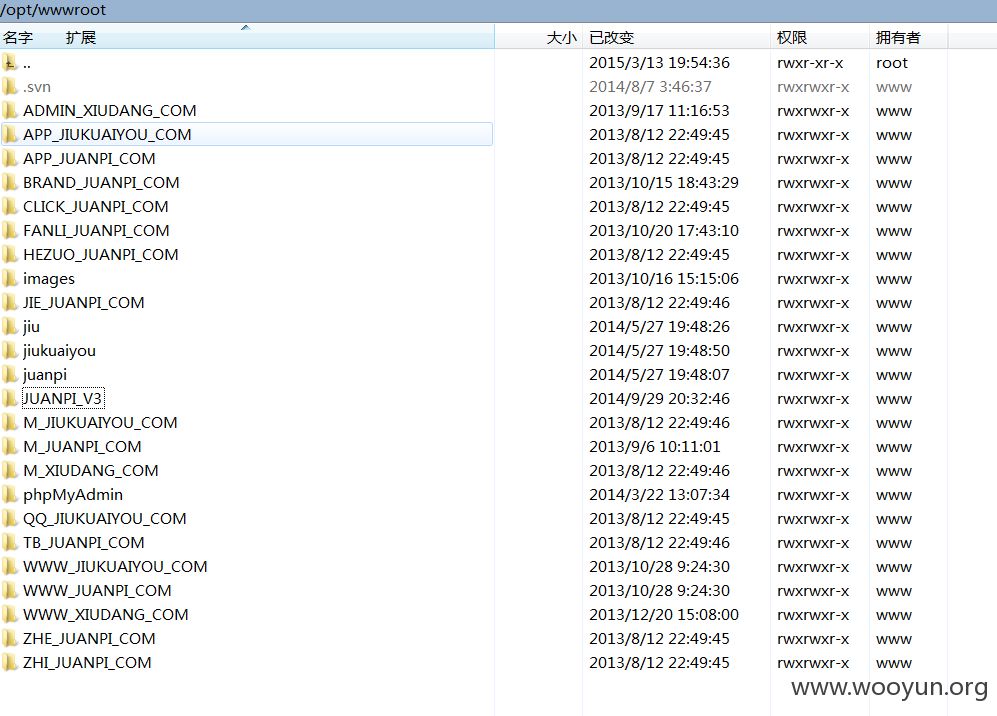997x716 pixels.
Task: Click the ZHE_JUANPI_COM folder icon
Action: pyautogui.click(x=10, y=638)
